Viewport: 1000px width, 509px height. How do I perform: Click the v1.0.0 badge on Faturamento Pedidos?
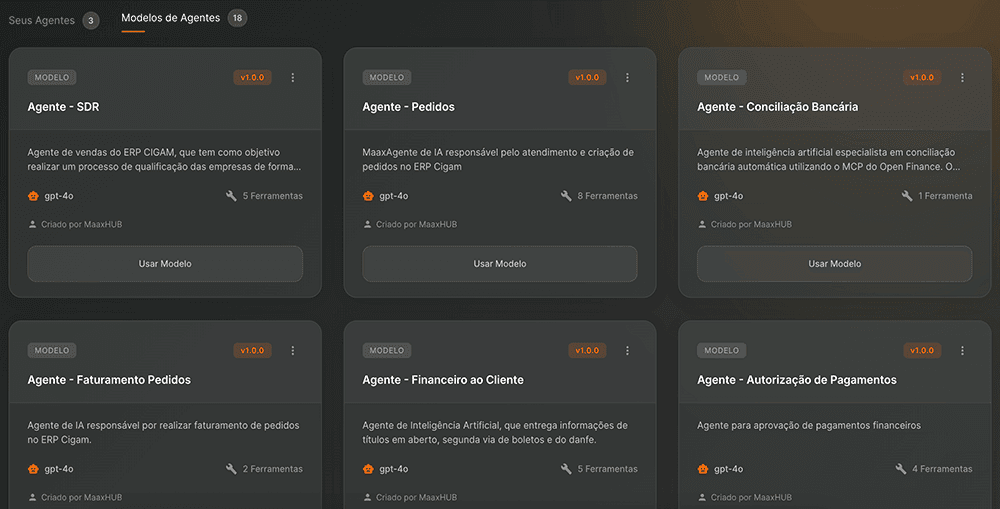click(253, 350)
